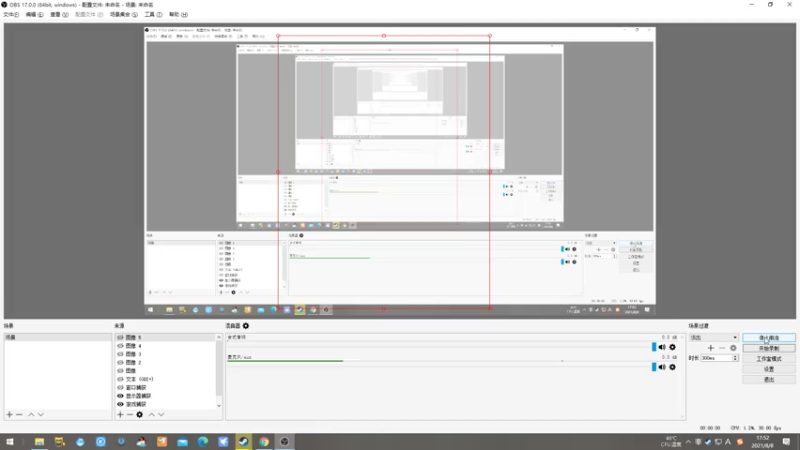The width and height of the screenshot is (800, 450).
Task: Open the scene transition type dropdown
Action: click(x=713, y=337)
